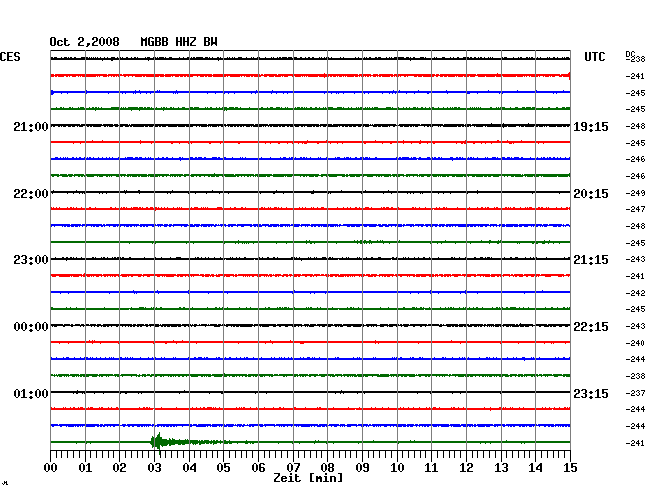
Task: Select the 22:00 local time label
Action: 31,194
